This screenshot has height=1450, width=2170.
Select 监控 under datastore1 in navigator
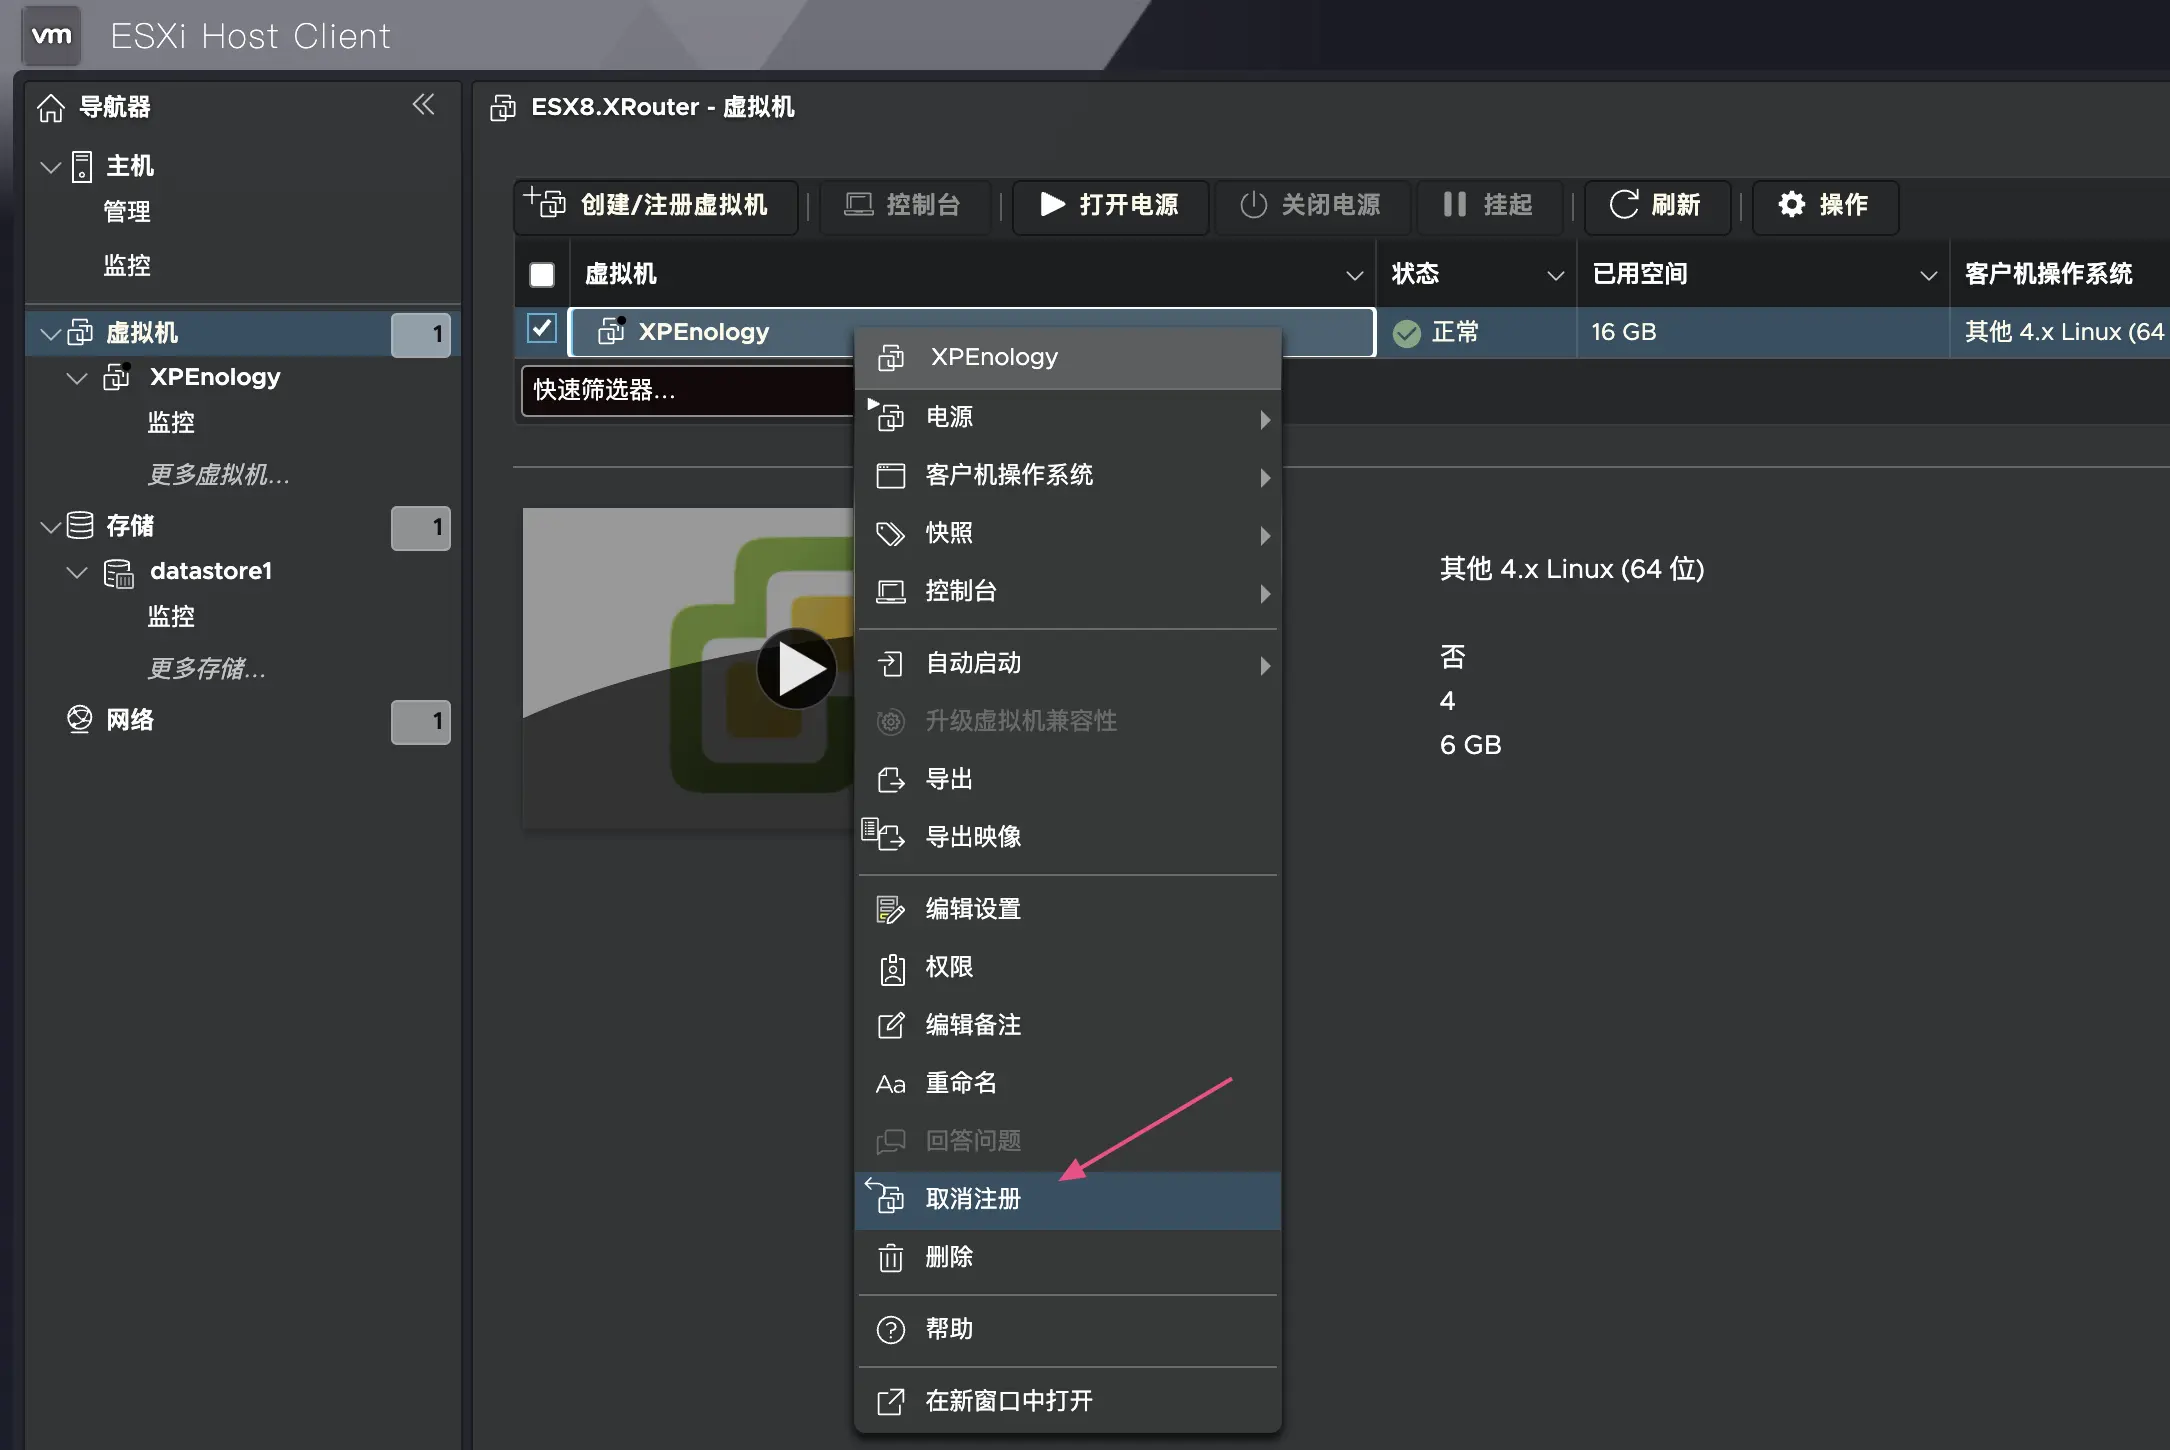pos(171,617)
